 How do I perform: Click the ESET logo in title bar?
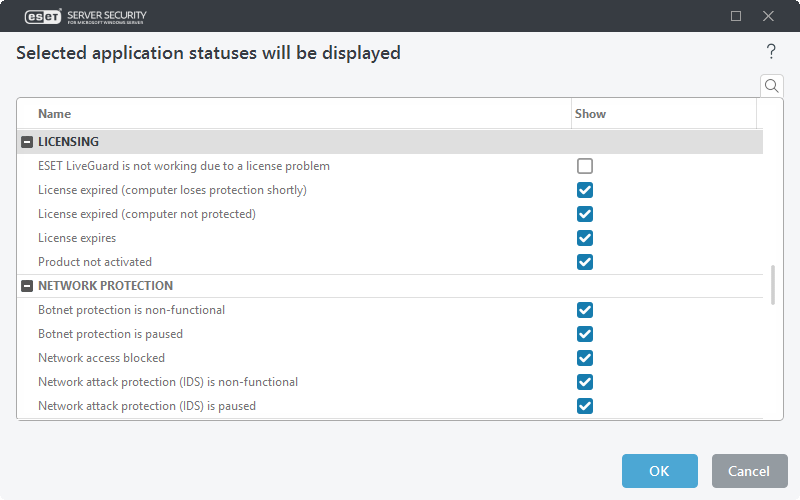(42, 16)
